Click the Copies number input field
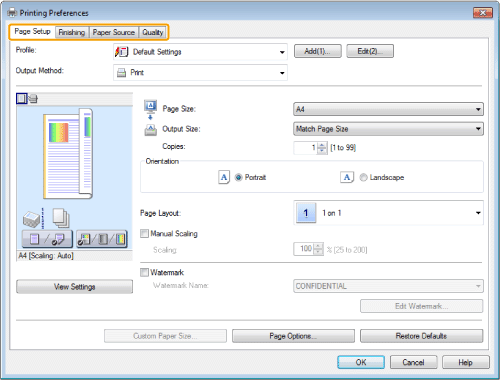The width and height of the screenshot is (500, 380). 306,148
